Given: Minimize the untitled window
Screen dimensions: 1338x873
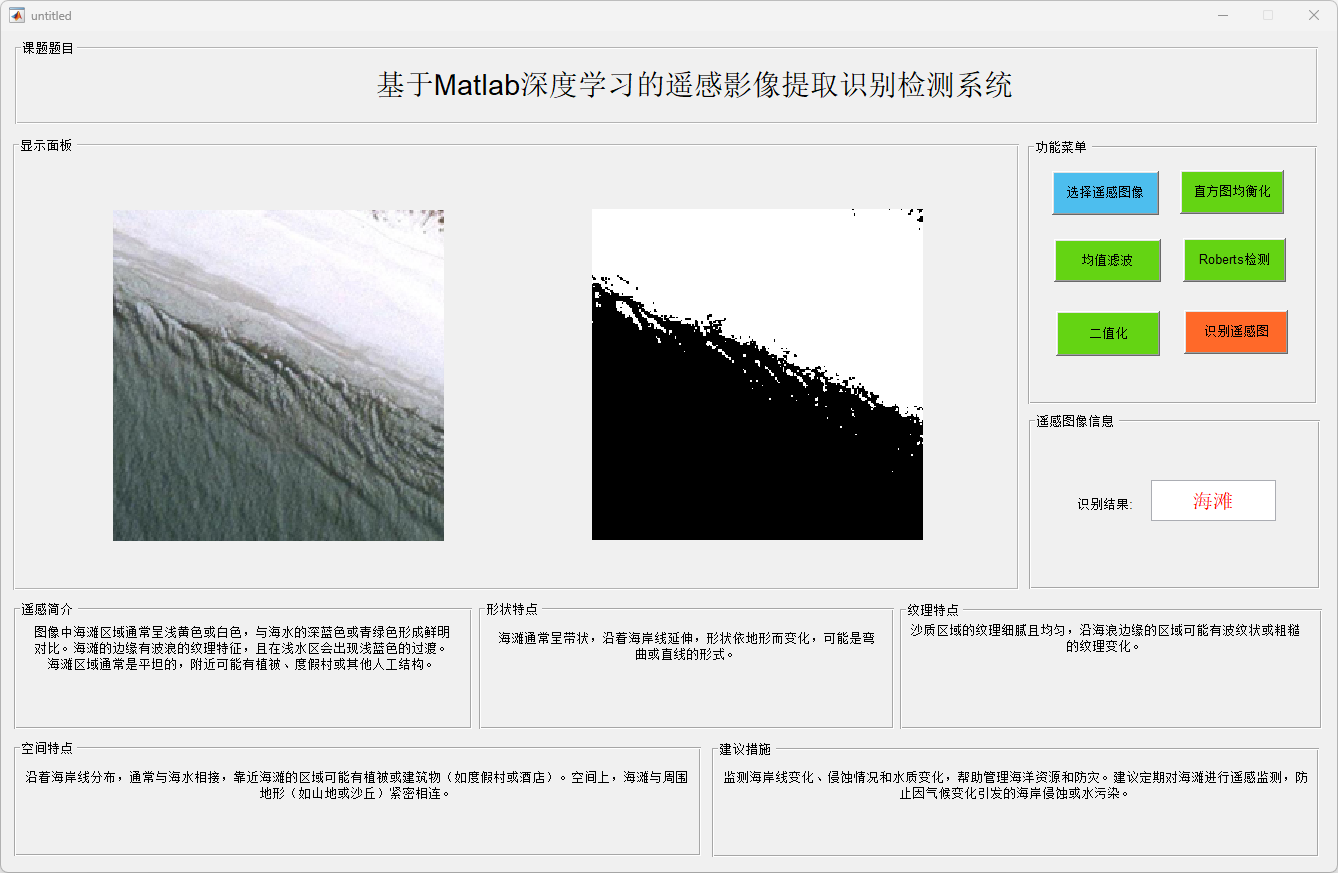Looking at the screenshot, I should tap(1223, 15).
